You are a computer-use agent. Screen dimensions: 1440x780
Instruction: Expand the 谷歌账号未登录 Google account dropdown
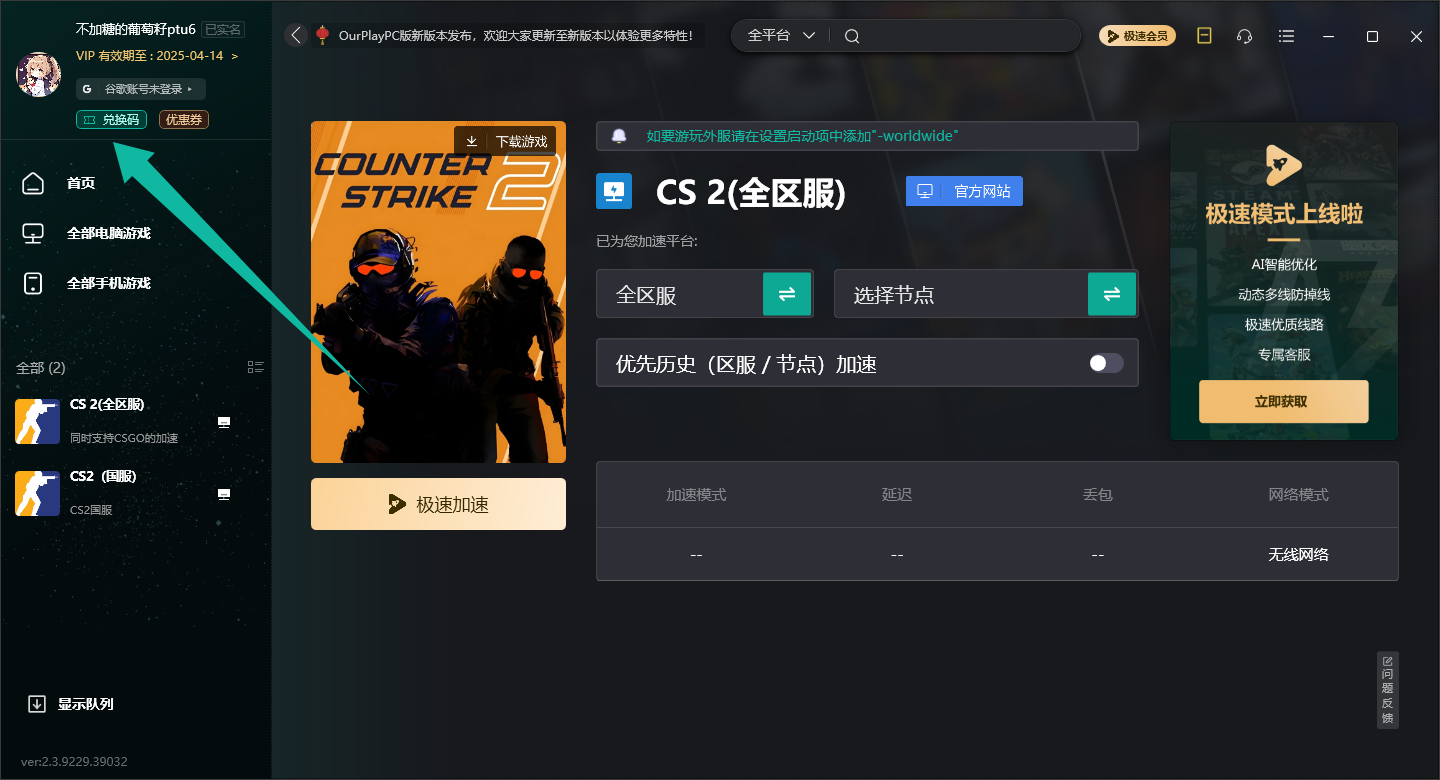(x=141, y=89)
